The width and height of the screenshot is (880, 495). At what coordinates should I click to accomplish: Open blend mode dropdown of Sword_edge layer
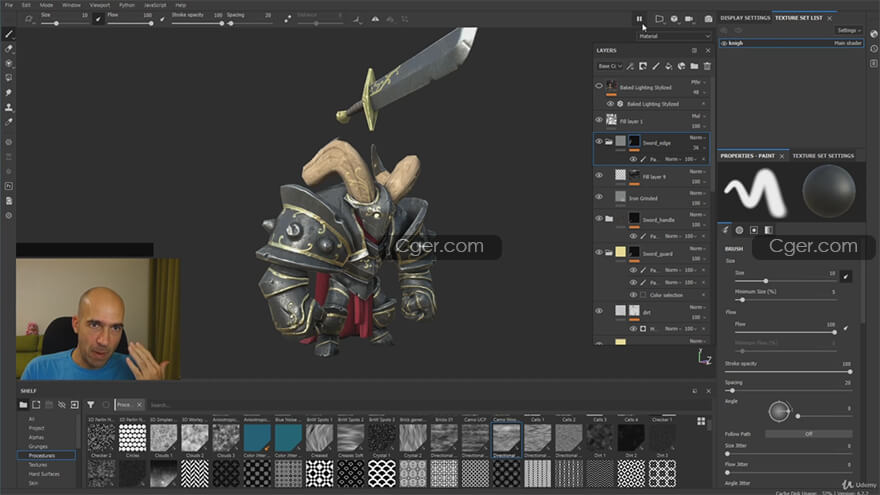698,138
